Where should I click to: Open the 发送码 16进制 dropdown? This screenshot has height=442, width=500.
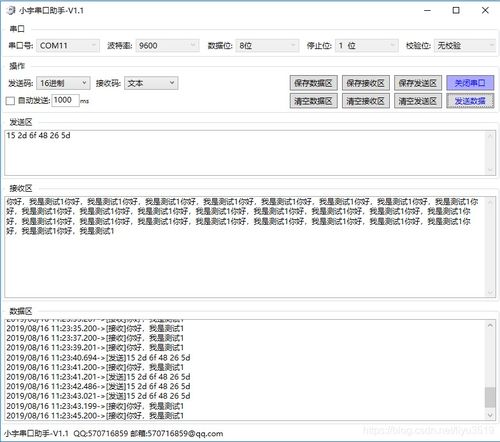pyautogui.click(x=63, y=83)
